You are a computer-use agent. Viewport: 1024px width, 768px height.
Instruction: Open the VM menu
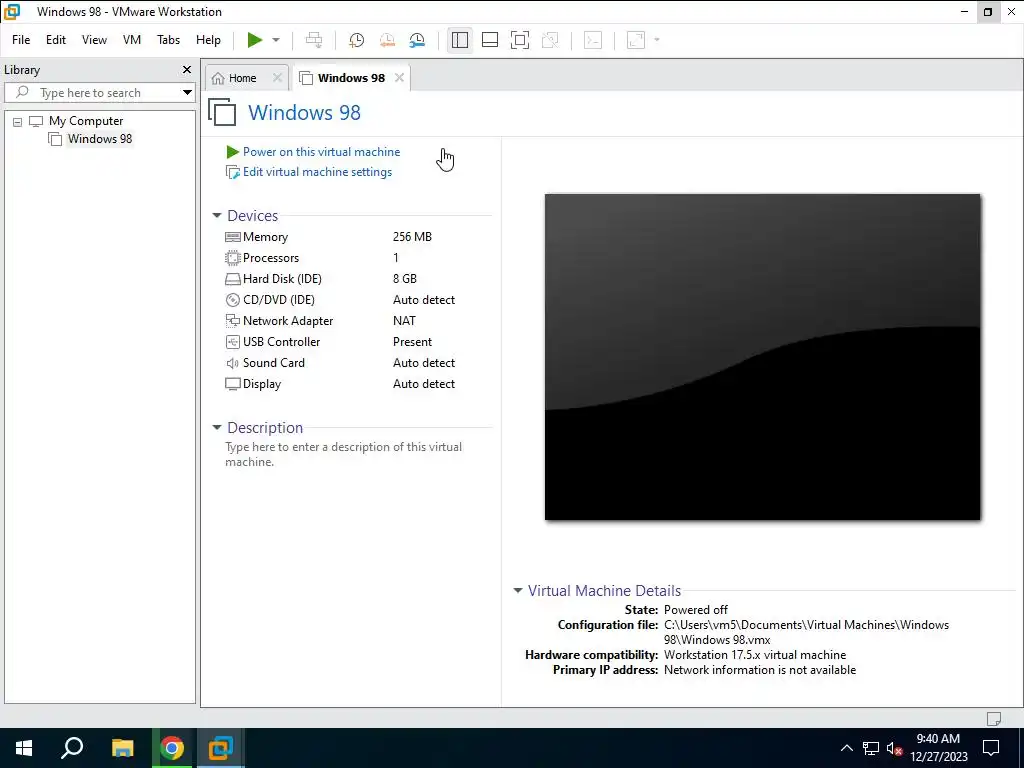(132, 40)
